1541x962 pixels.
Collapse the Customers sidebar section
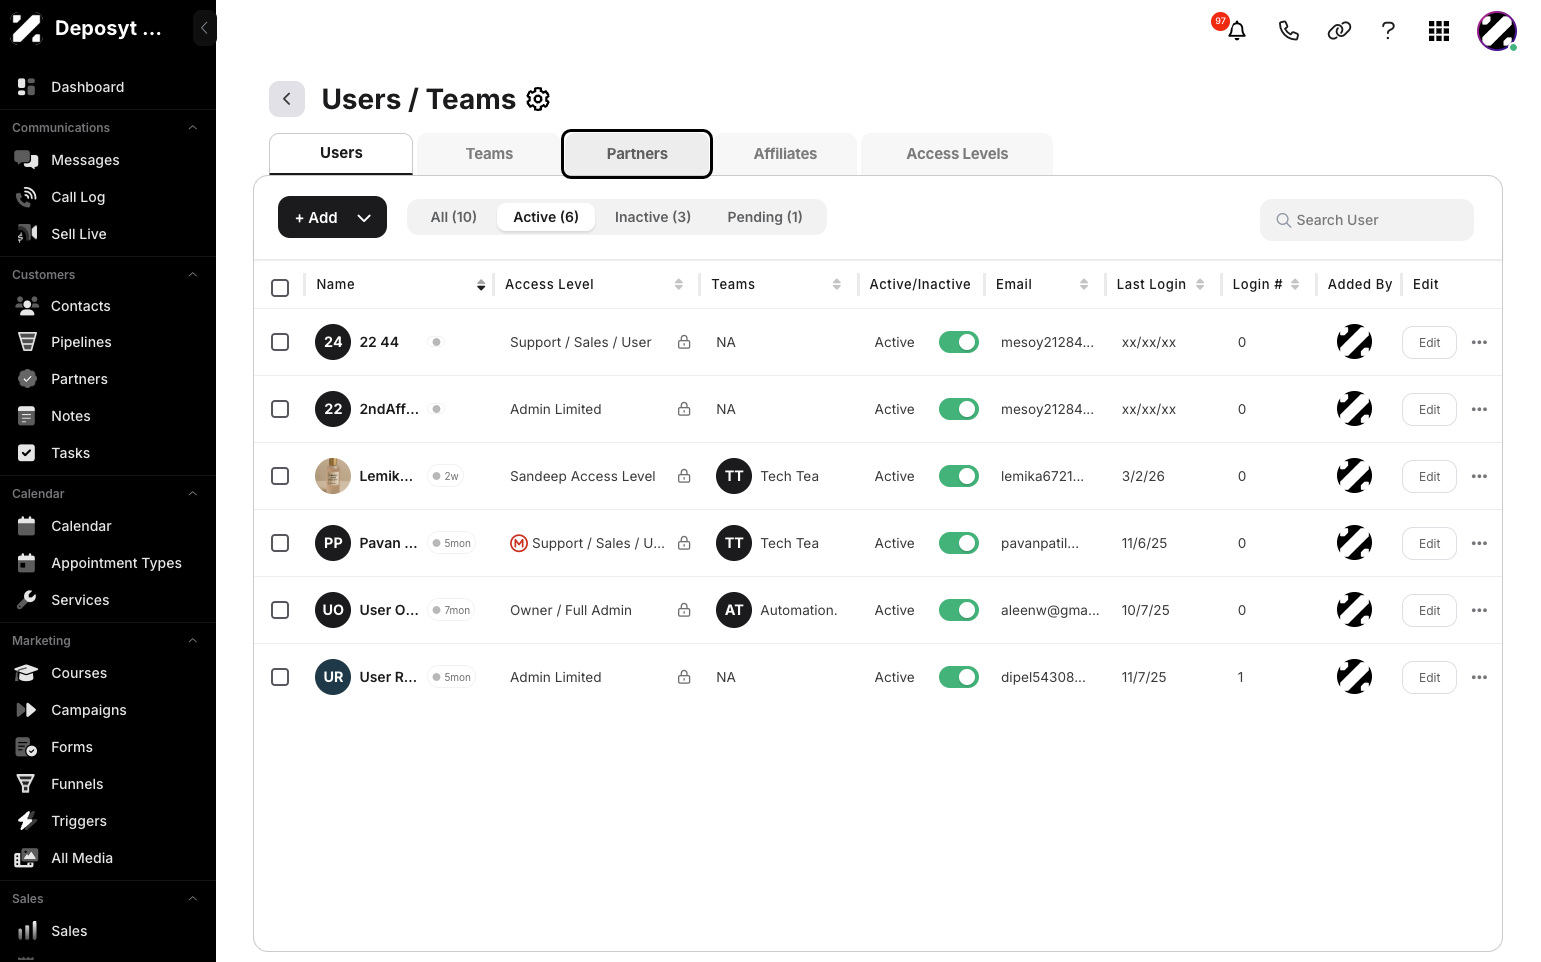coord(193,275)
